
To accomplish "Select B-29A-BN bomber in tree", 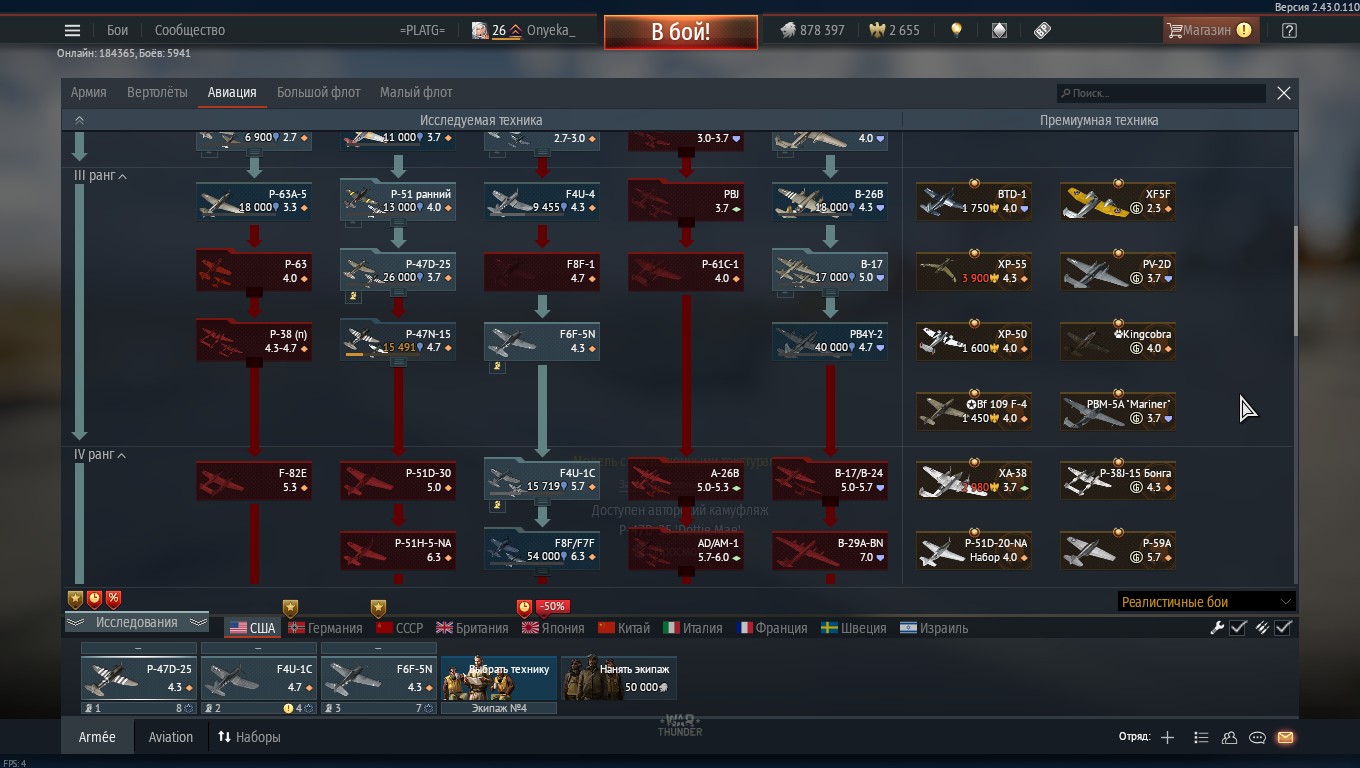I will click(830, 550).
